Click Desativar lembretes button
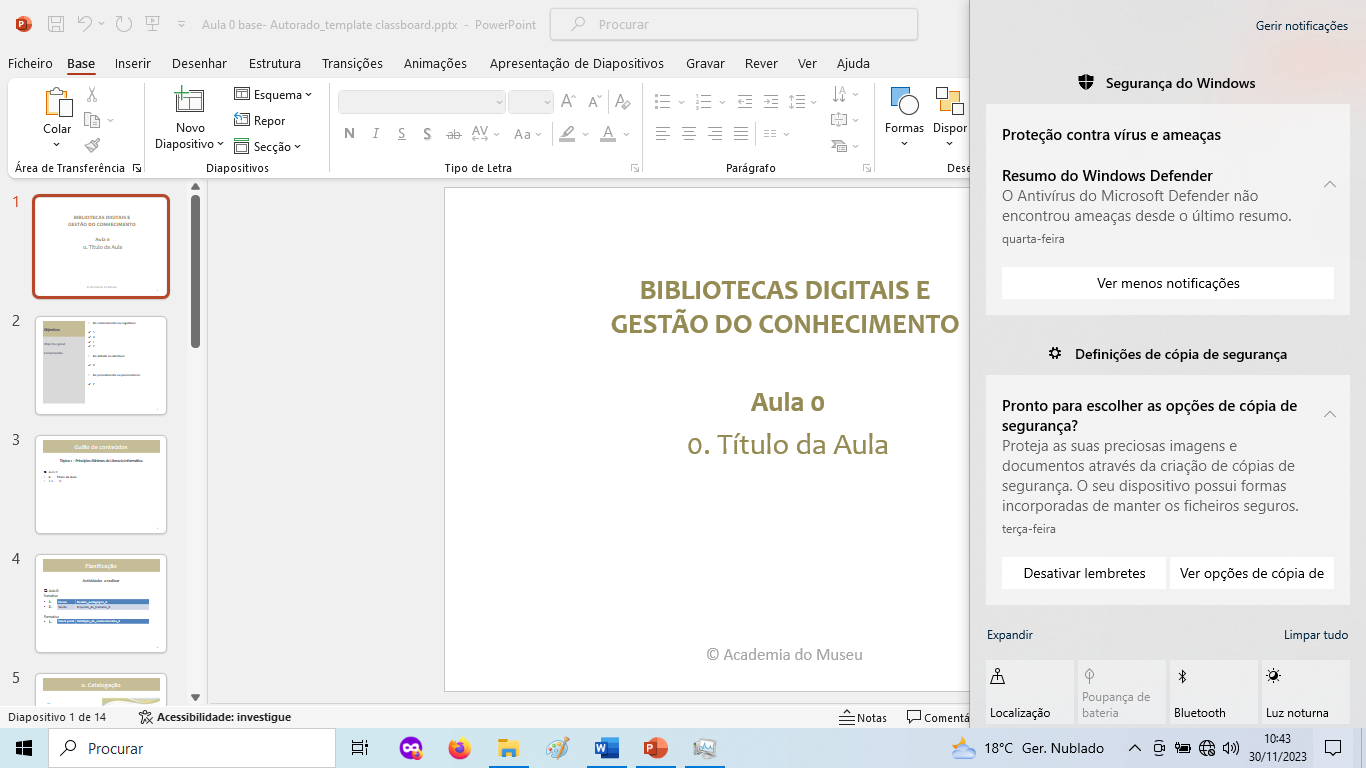1366x768 pixels. click(x=1083, y=572)
